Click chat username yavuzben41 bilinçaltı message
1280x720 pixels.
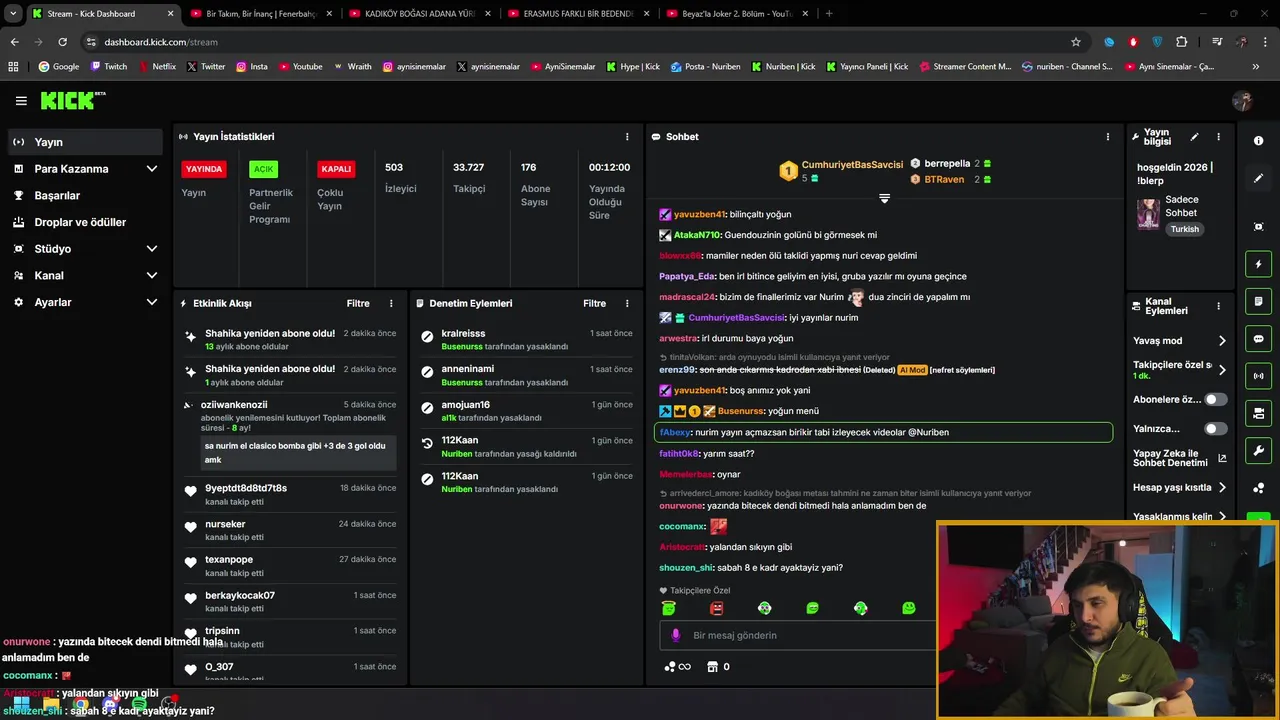699,215
